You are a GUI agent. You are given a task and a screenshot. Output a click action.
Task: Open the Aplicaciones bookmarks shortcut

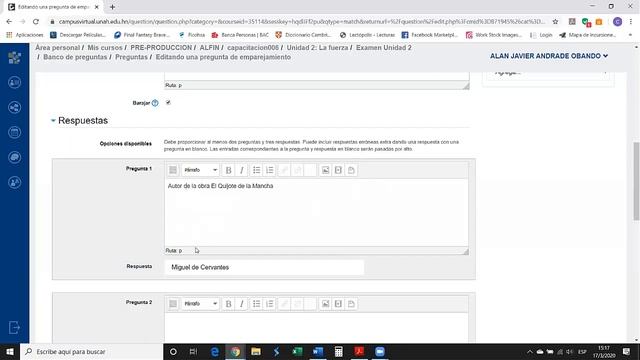pyautogui.click(x=25, y=35)
